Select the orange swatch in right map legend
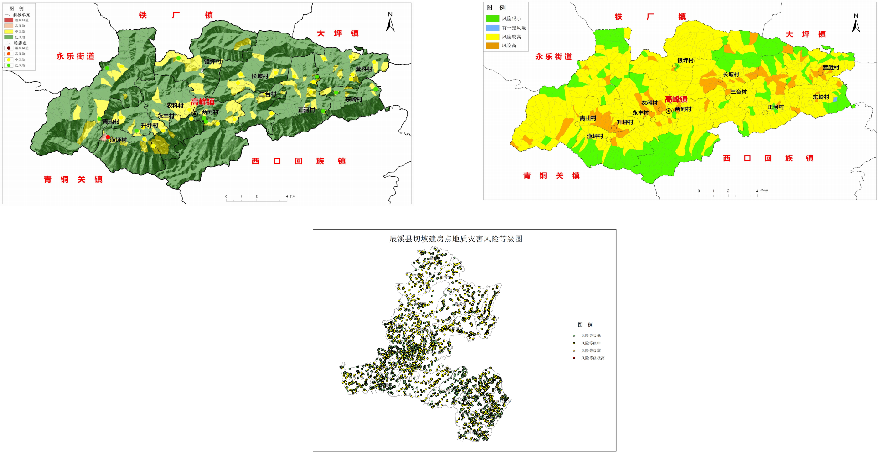This screenshot has height=458, width=878. pos(493,46)
